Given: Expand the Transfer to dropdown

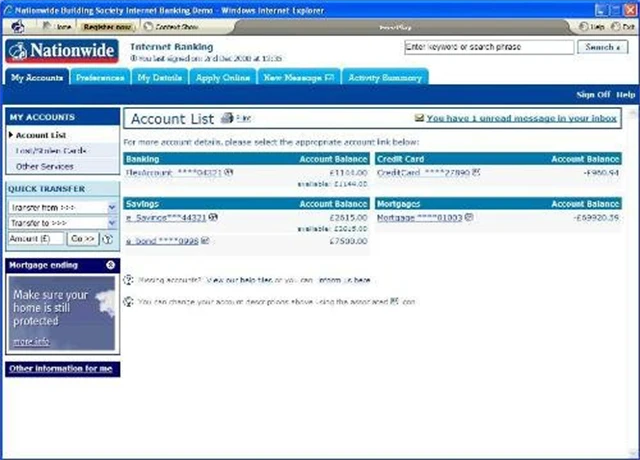Looking at the screenshot, I should click(x=62, y=223).
